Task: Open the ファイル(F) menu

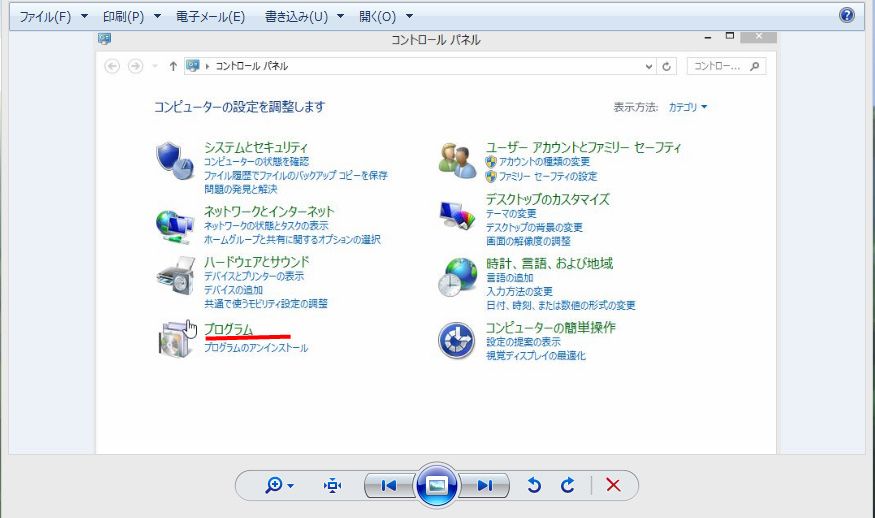Action: click(45, 17)
